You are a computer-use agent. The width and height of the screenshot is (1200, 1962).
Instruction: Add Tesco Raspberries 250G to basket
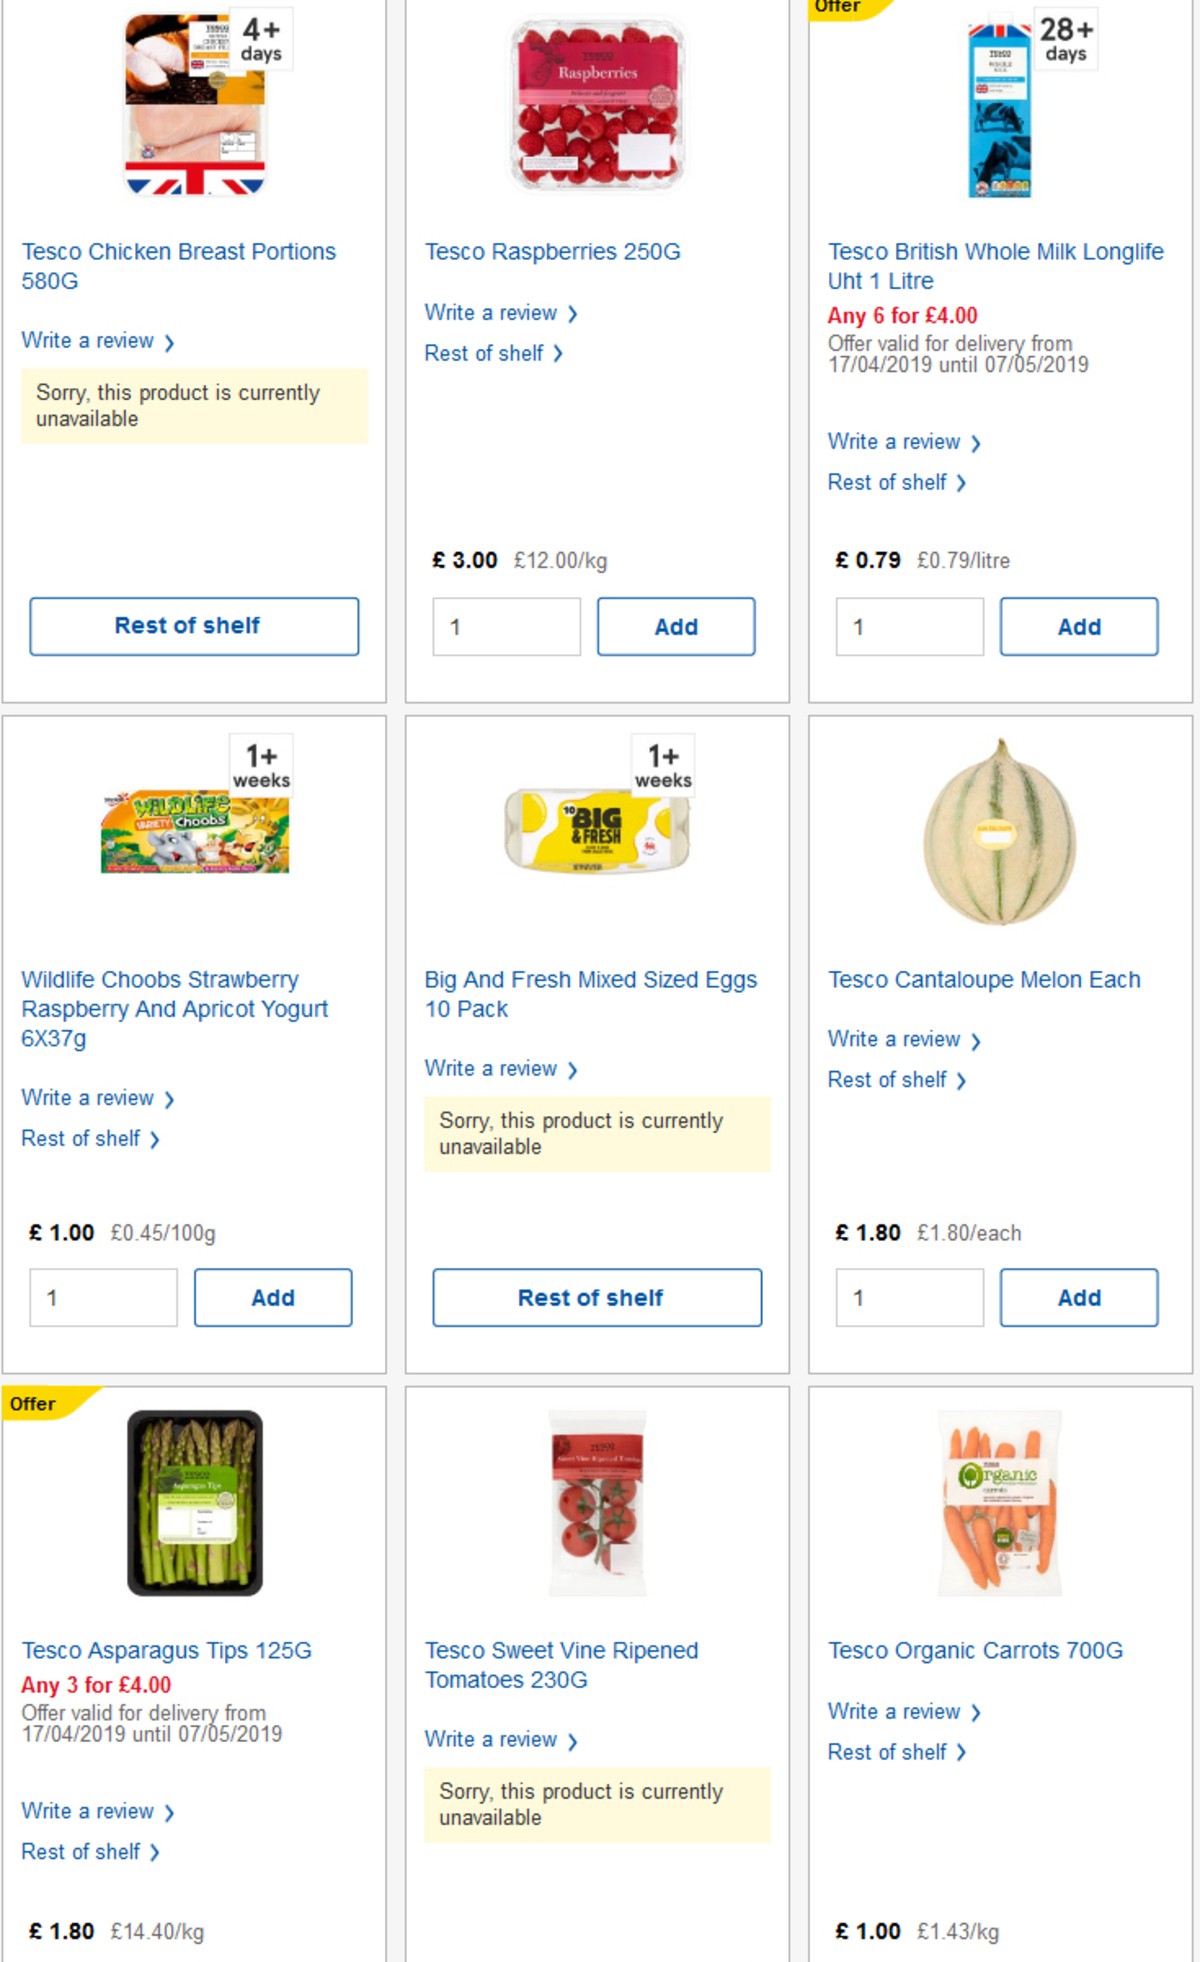(x=676, y=626)
